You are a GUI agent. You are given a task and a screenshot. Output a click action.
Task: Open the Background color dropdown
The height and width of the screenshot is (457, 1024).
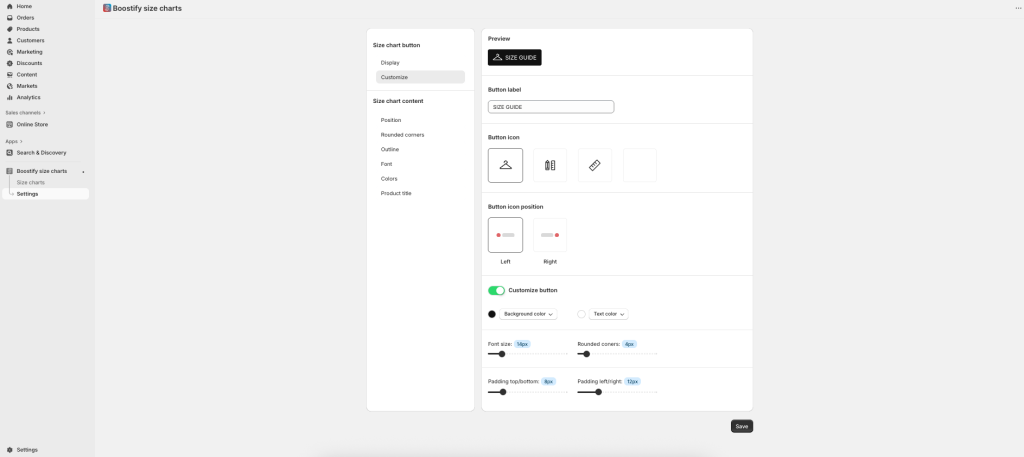click(528, 314)
